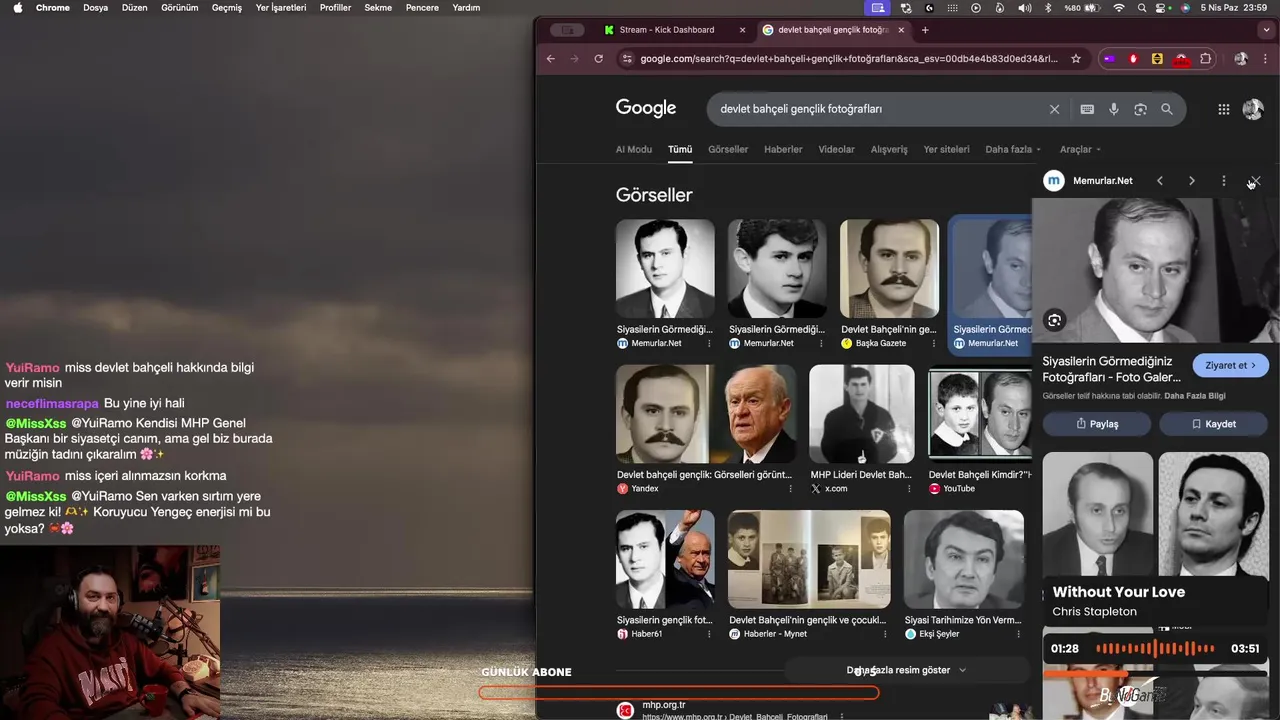Open Yer İşaretleri menu
Viewport: 1280px width, 720px height.
pos(281,7)
